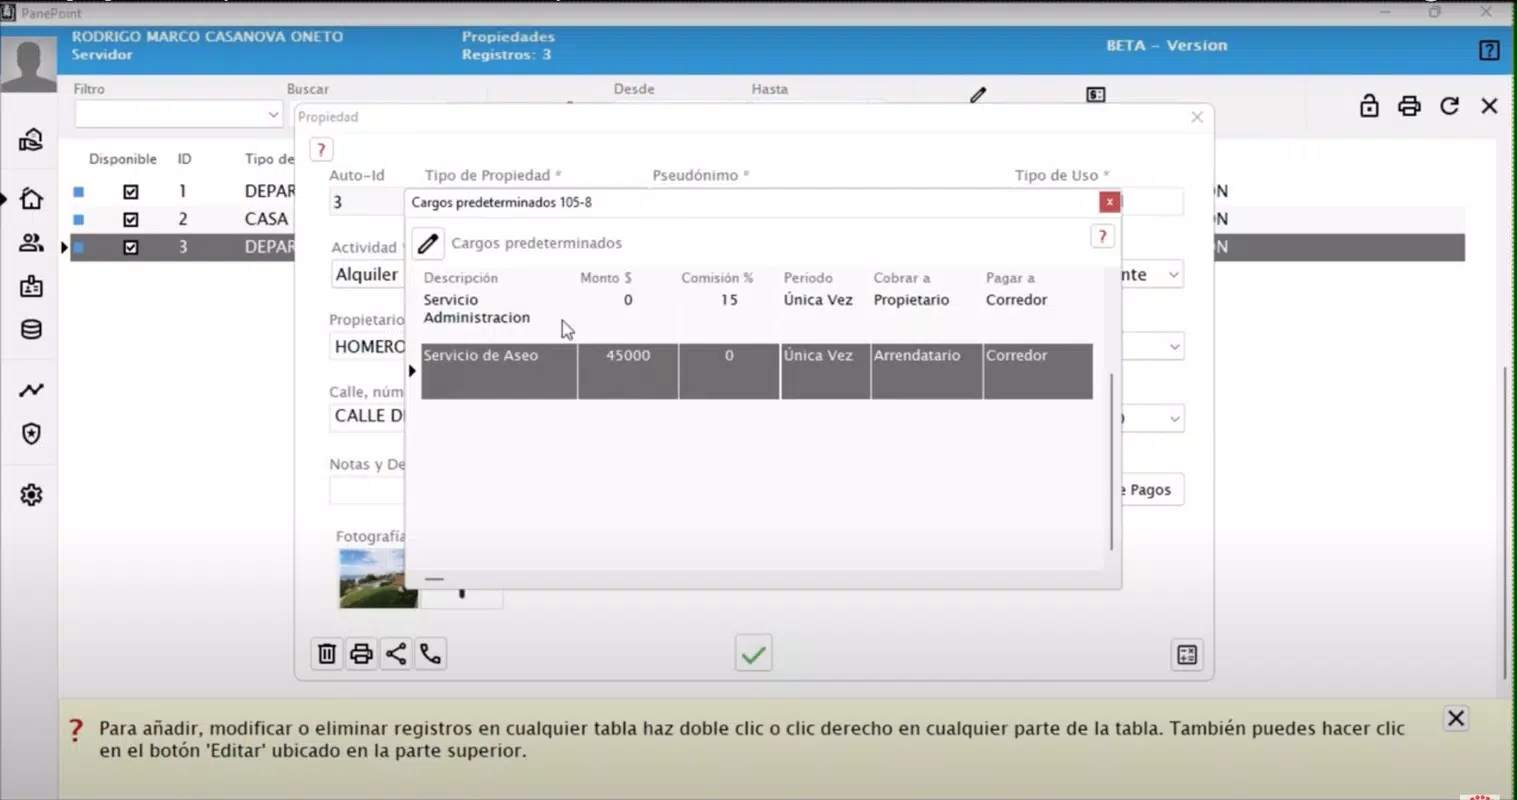This screenshot has height=800, width=1517.
Task: Click the unlock padlock toolbar icon
Action: 1369,105
